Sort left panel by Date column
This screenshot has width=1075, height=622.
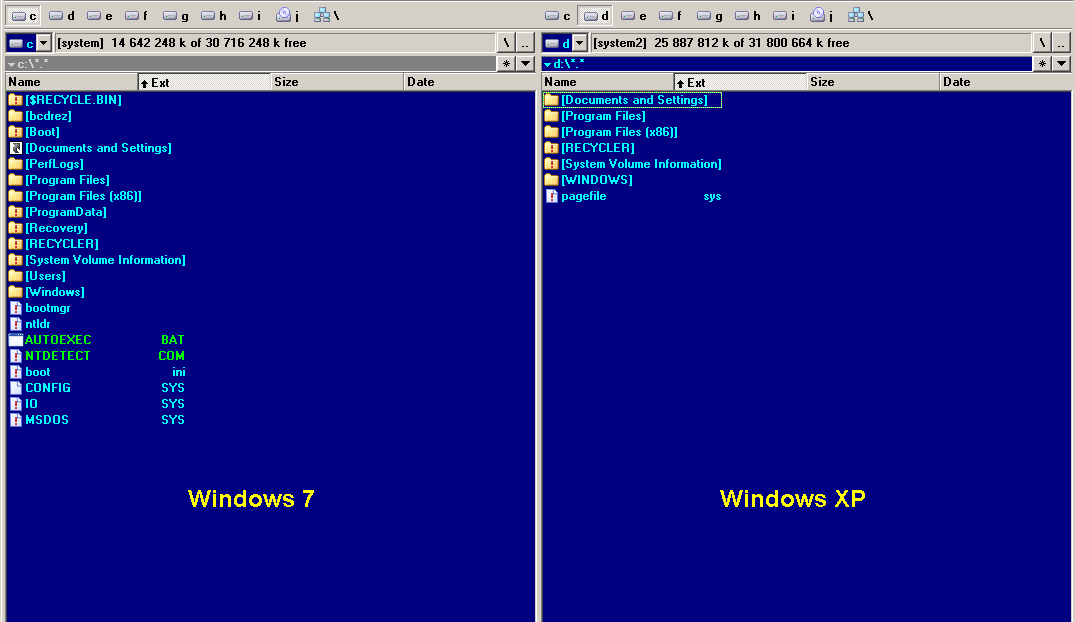tap(470, 82)
